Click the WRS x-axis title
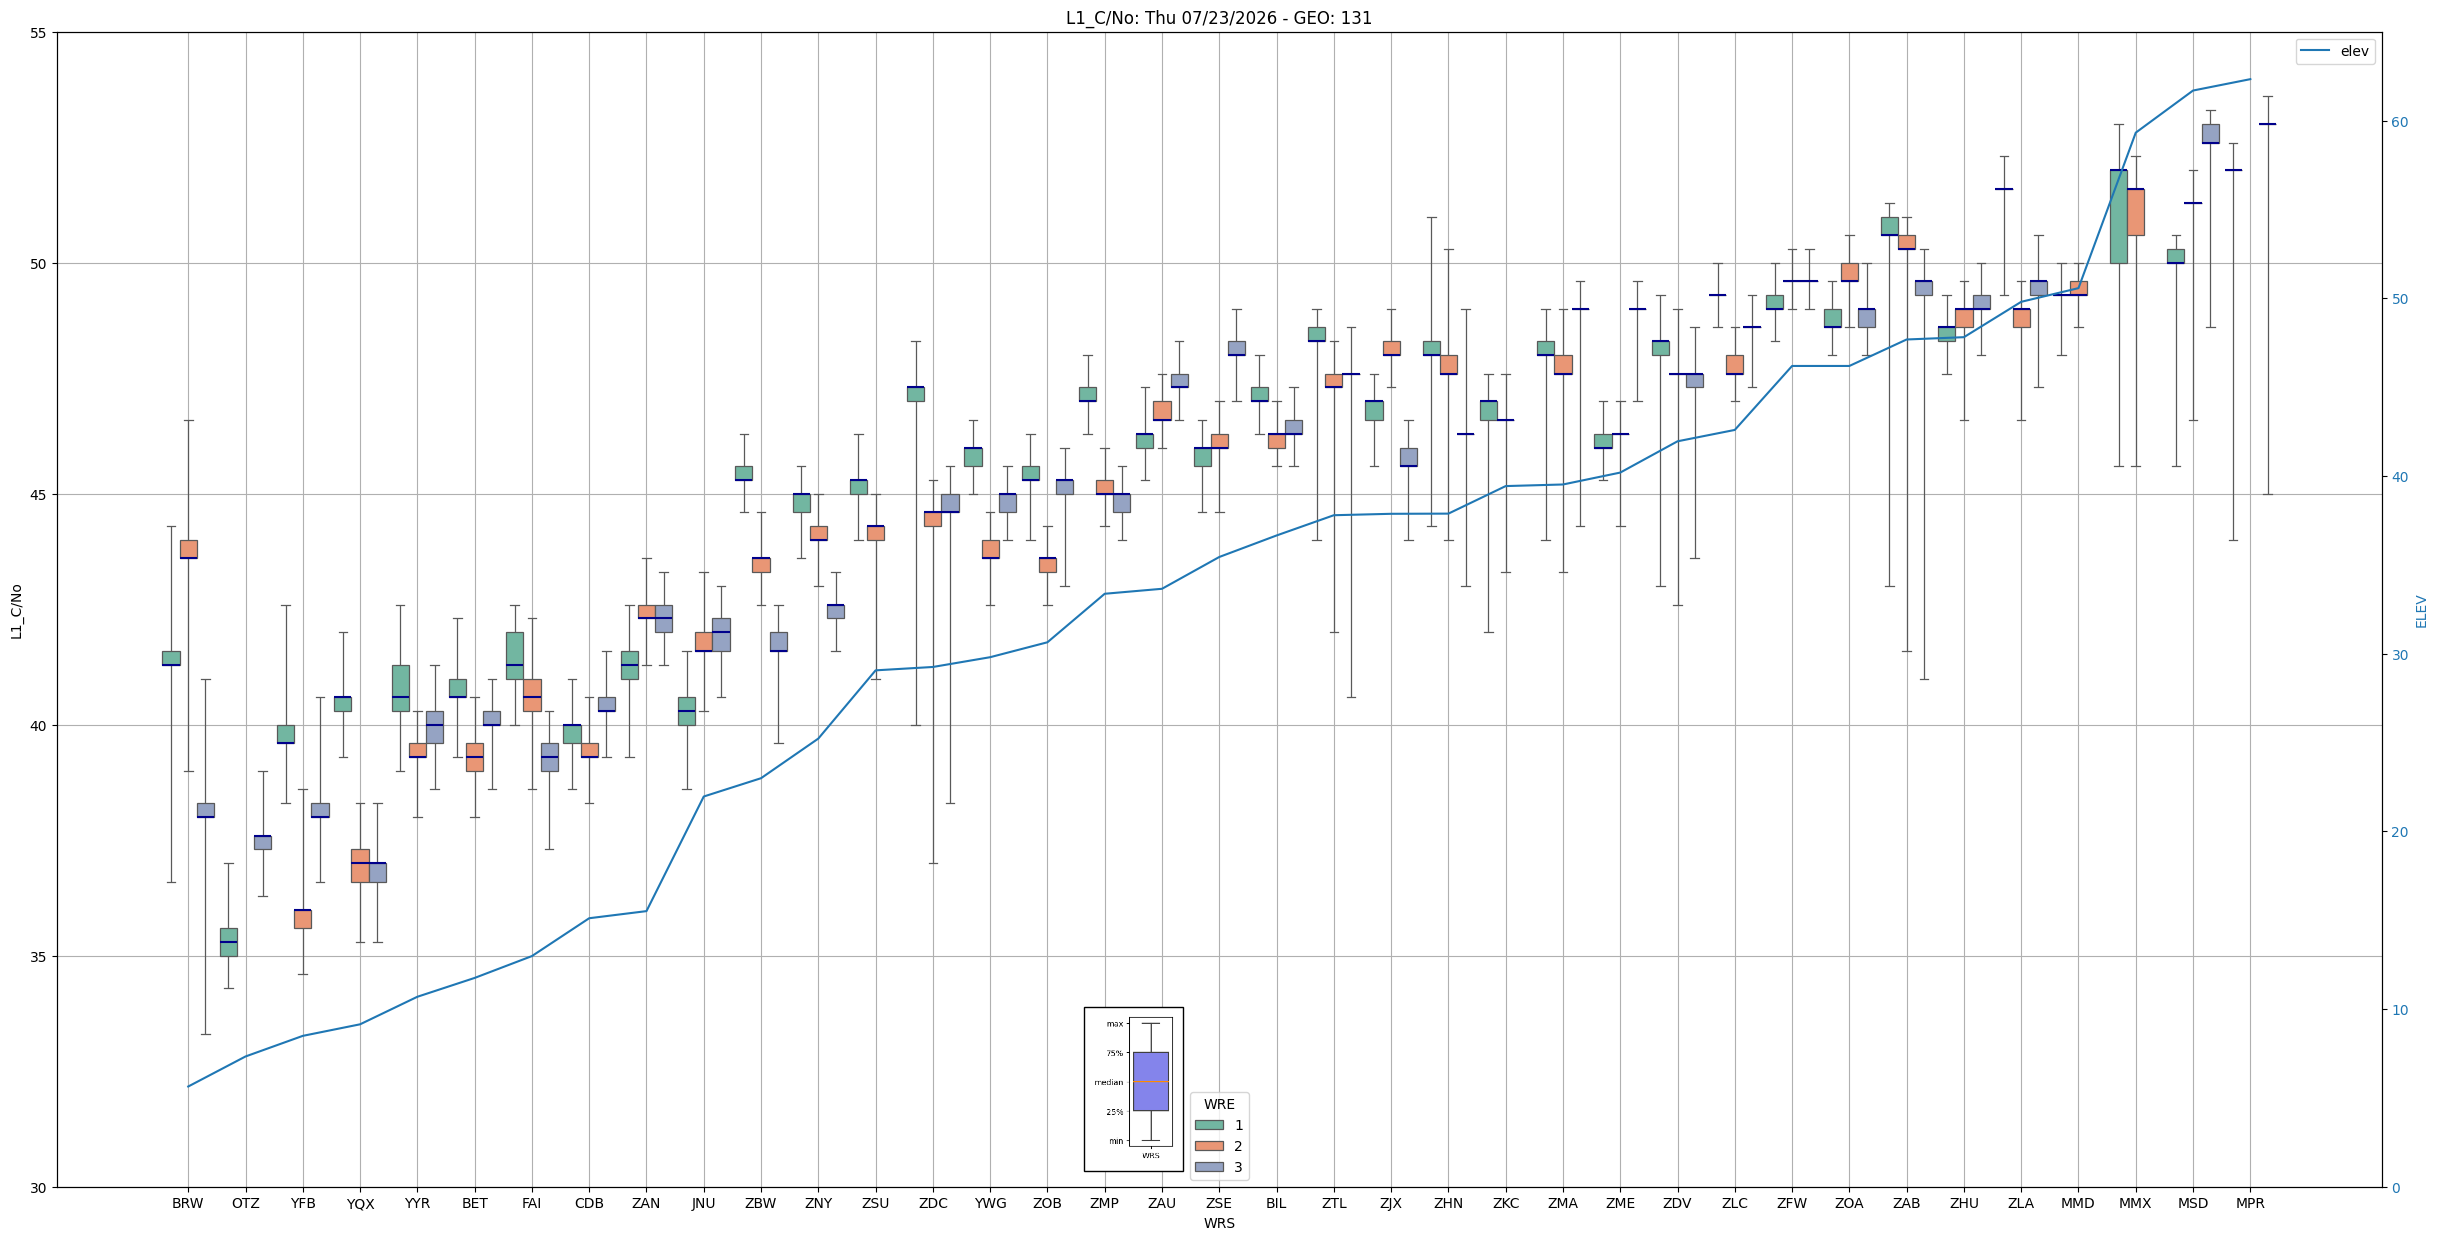2438x1240 pixels. point(1219,1223)
